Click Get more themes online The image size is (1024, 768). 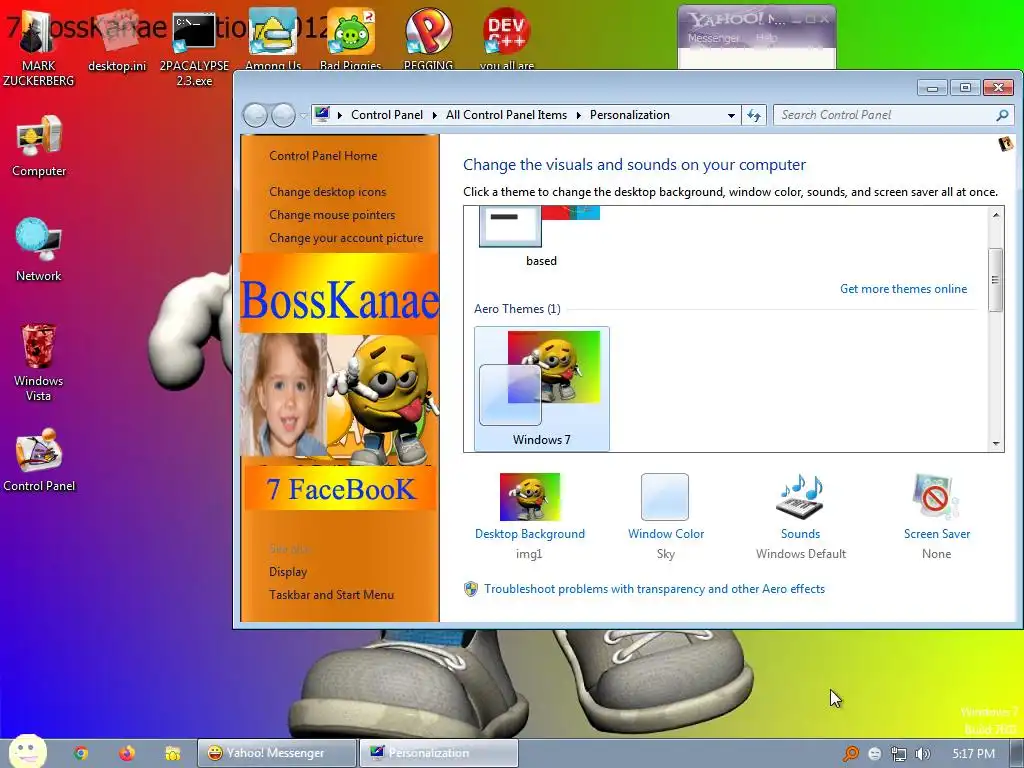(903, 289)
